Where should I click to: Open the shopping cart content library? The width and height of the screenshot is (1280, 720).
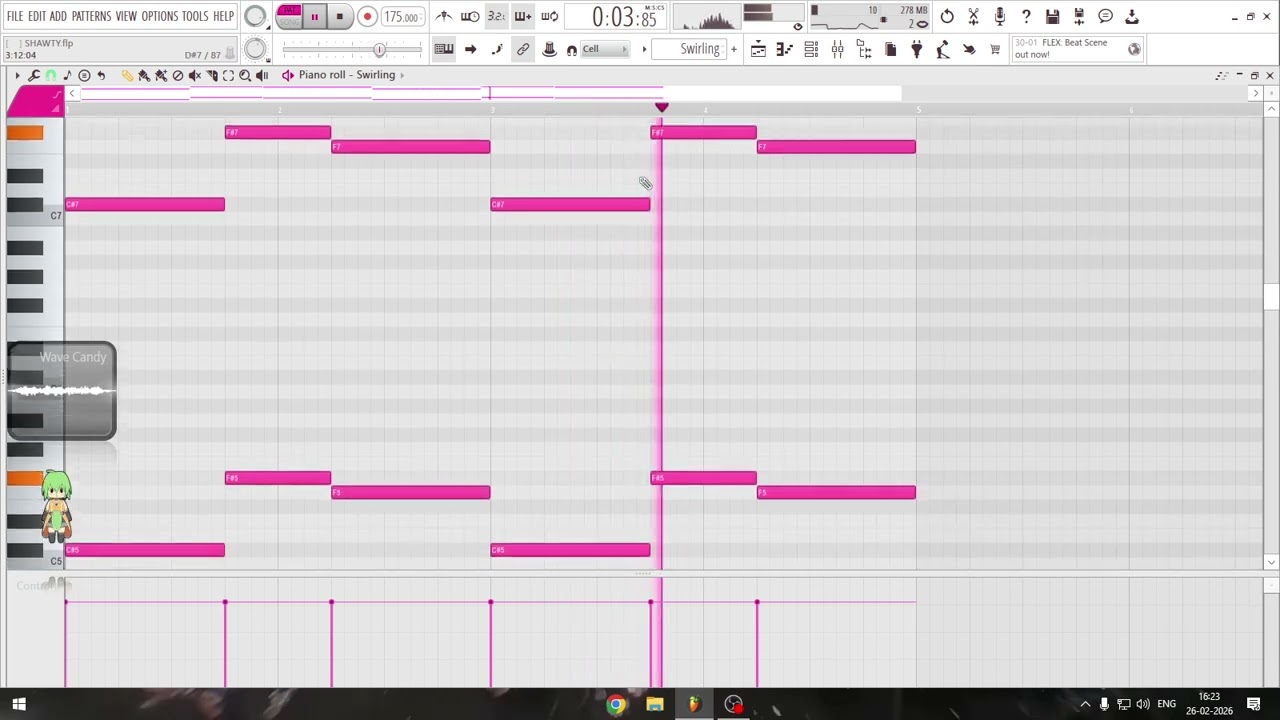pos(995,49)
